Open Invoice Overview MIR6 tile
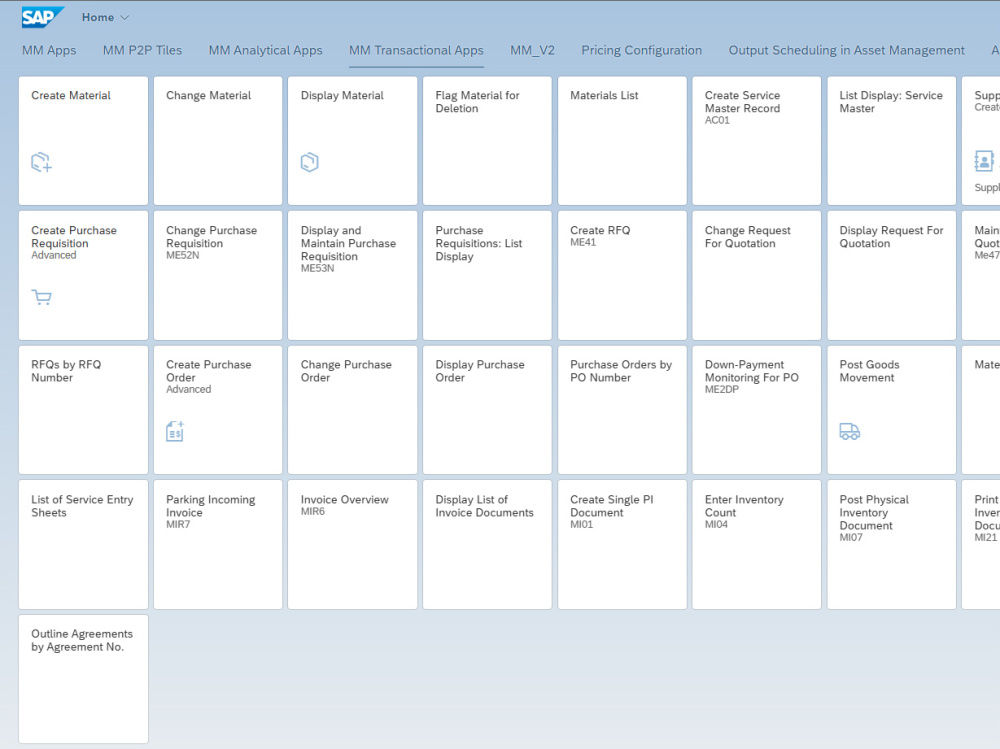1000x749 pixels. pyautogui.click(x=353, y=545)
